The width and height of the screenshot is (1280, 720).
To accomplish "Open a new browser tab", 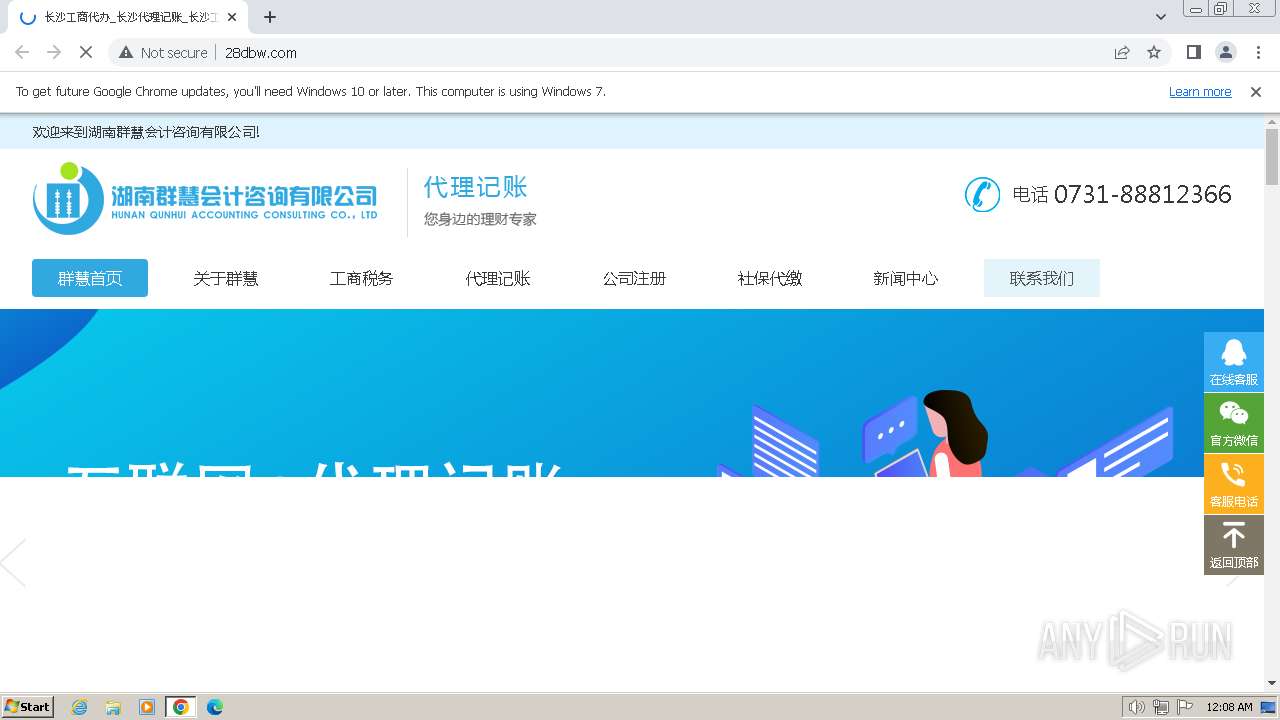I will click(x=270, y=17).
